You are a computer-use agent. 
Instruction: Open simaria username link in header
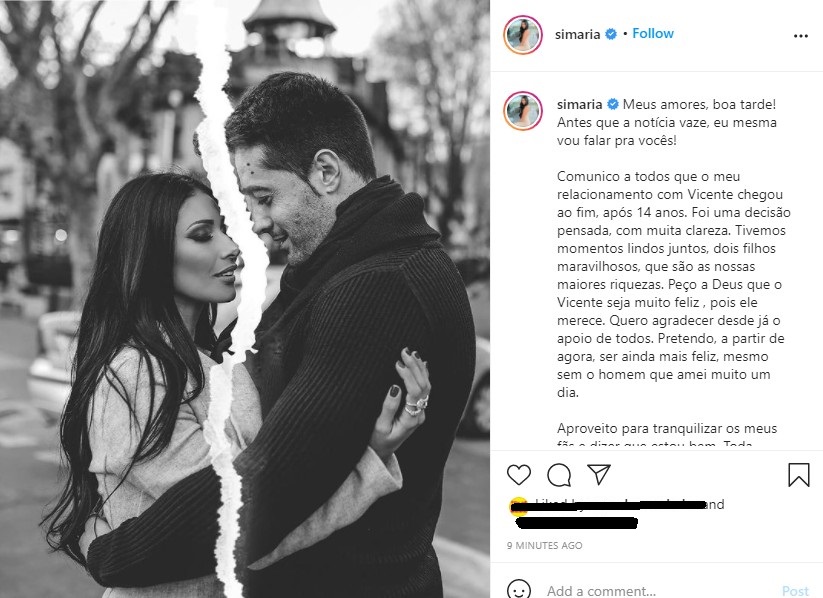577,34
